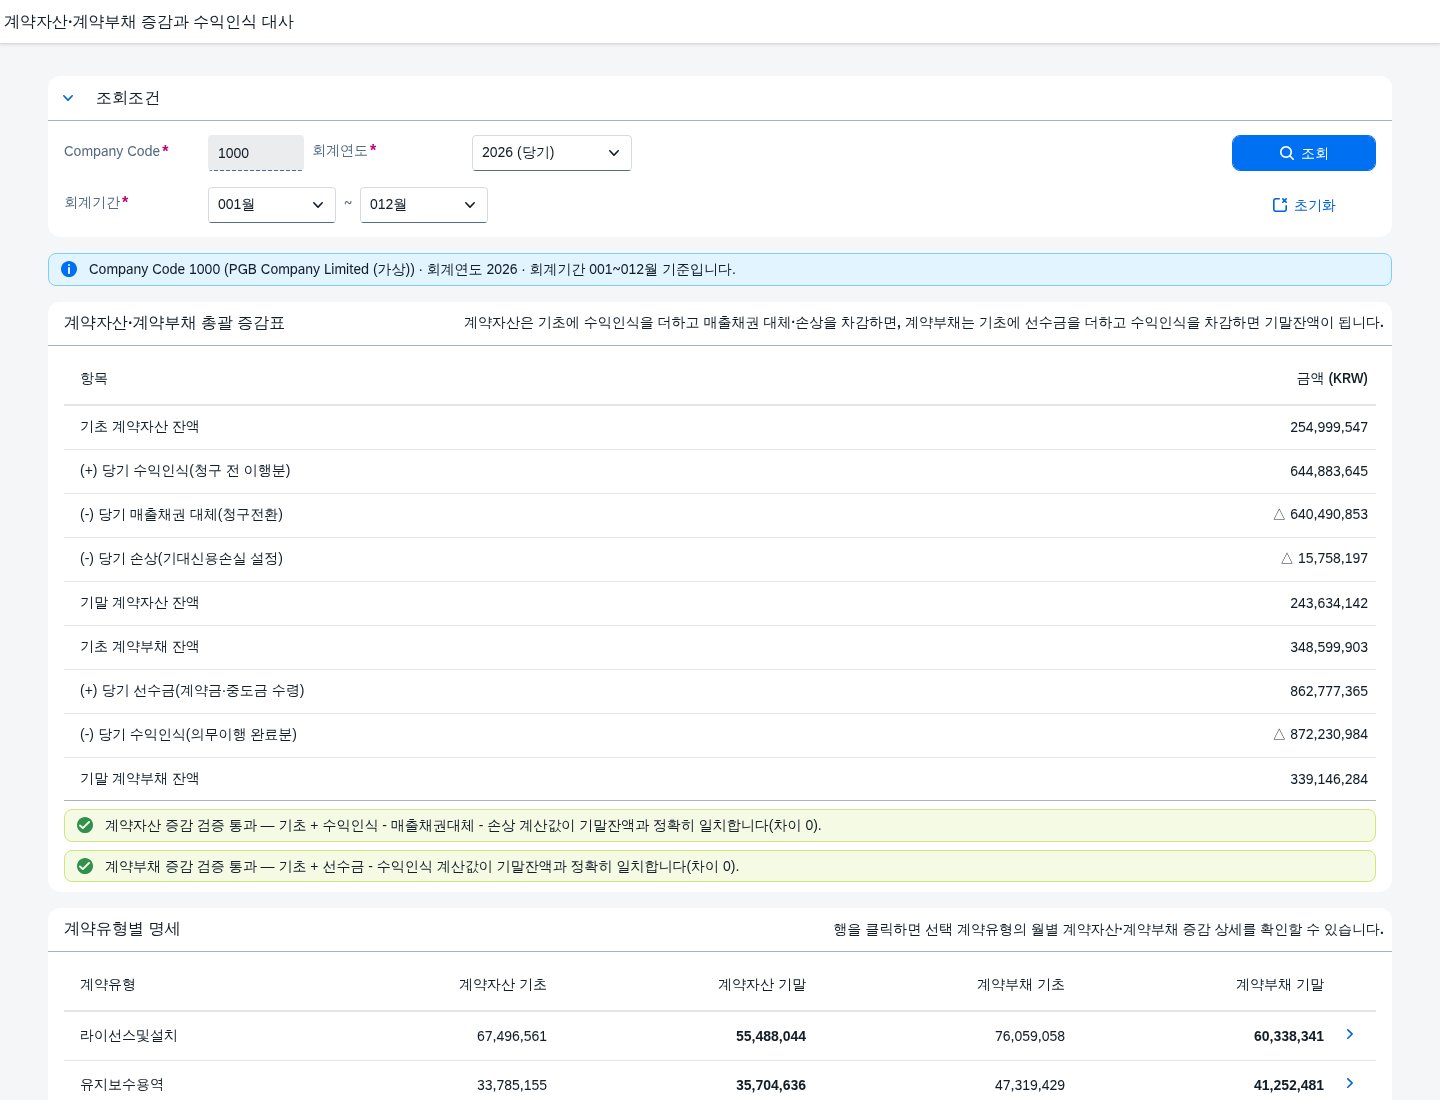Screen dimensions: 1440x1100
Task: Click the 기초 계약부채 잔액 row label
Action: pos(140,647)
